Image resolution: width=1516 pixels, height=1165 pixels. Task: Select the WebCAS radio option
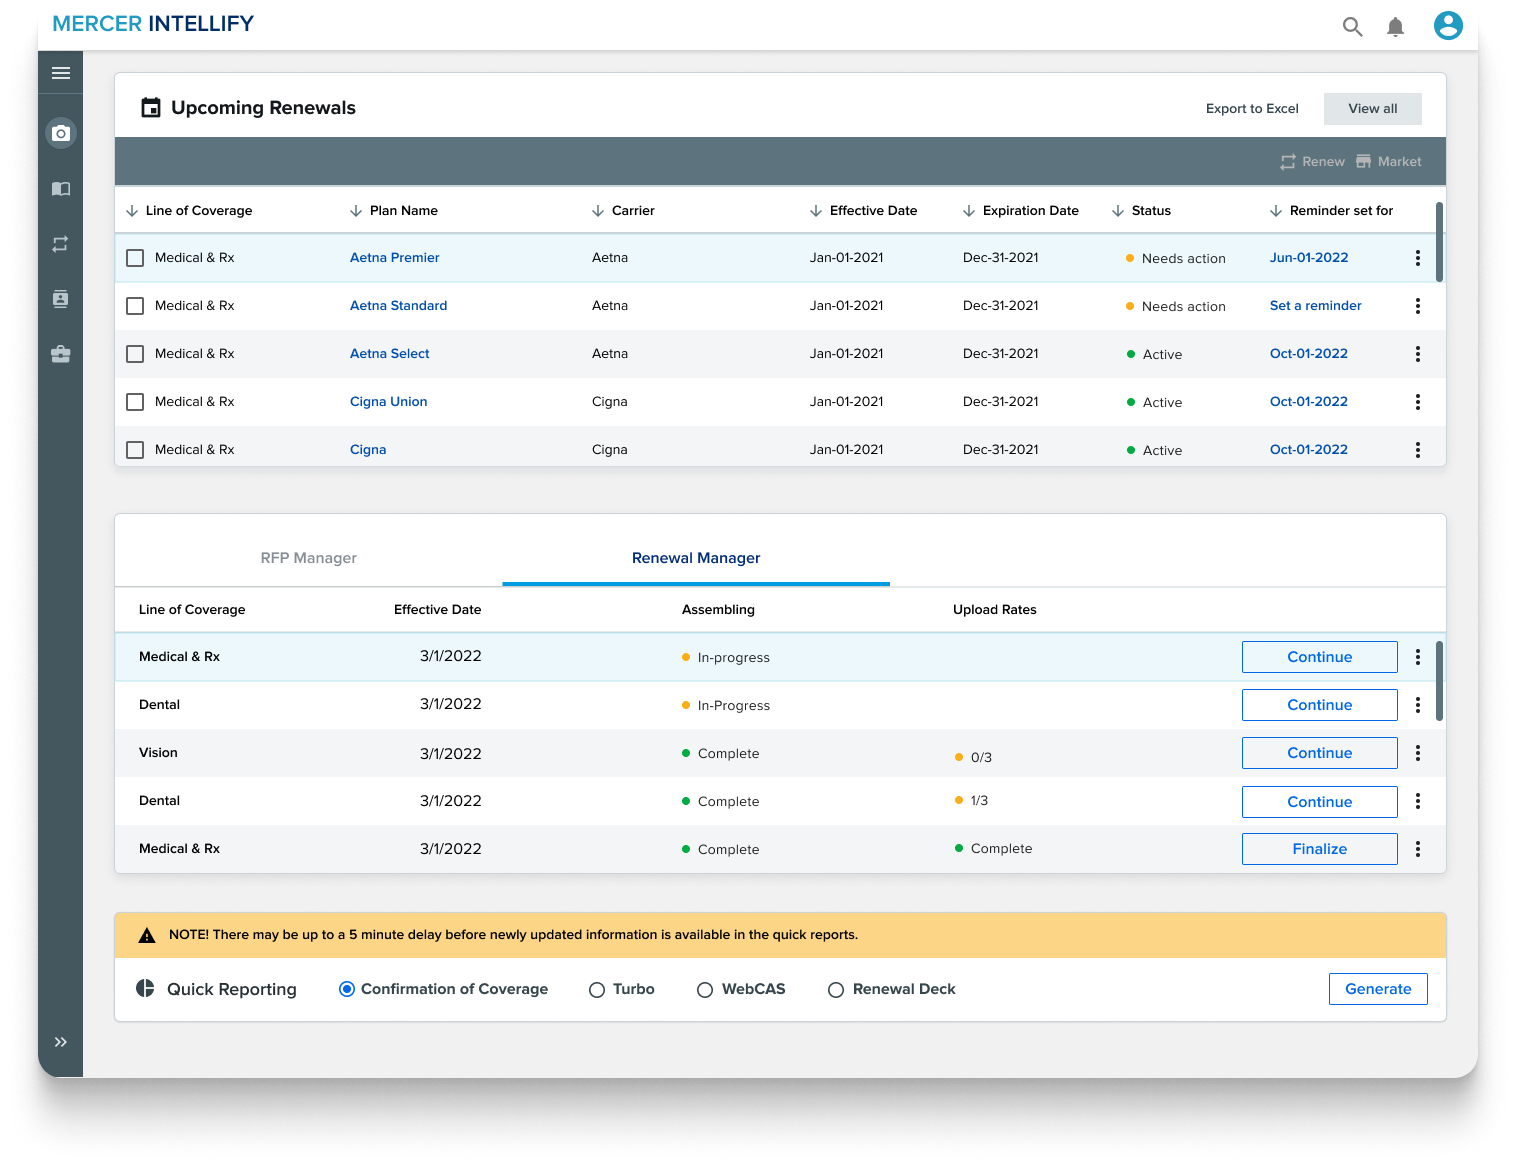[x=705, y=990]
